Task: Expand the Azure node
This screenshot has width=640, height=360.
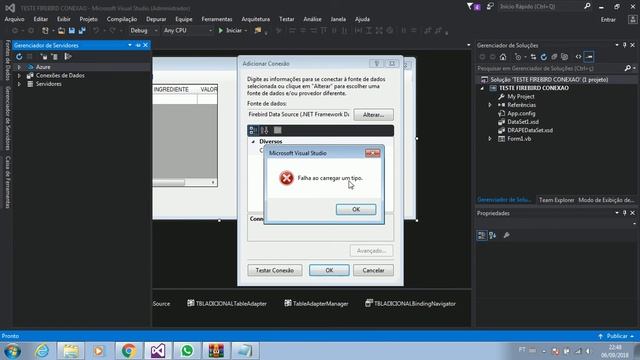Action: [x=19, y=67]
